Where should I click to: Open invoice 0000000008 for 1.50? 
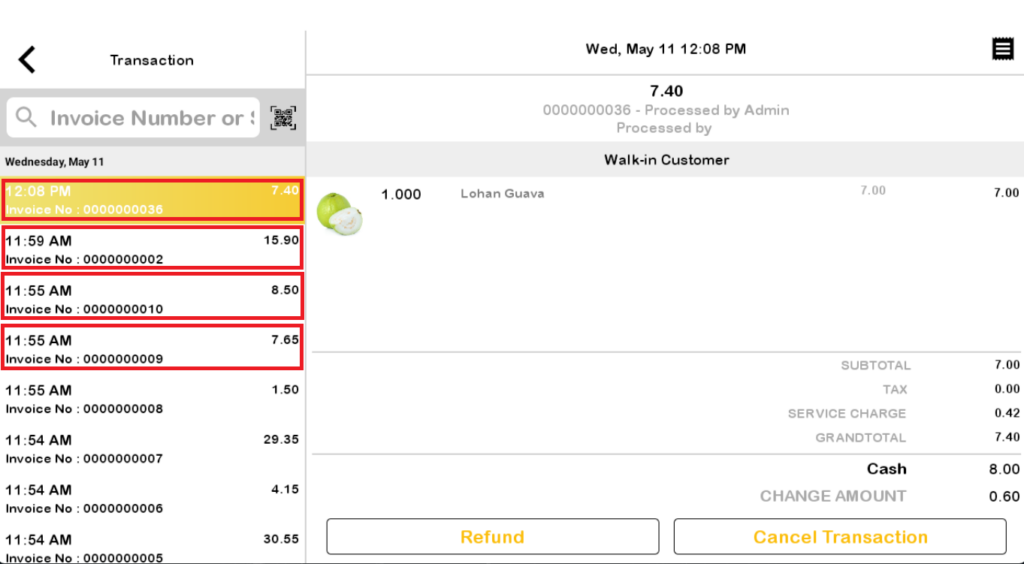tap(152, 399)
